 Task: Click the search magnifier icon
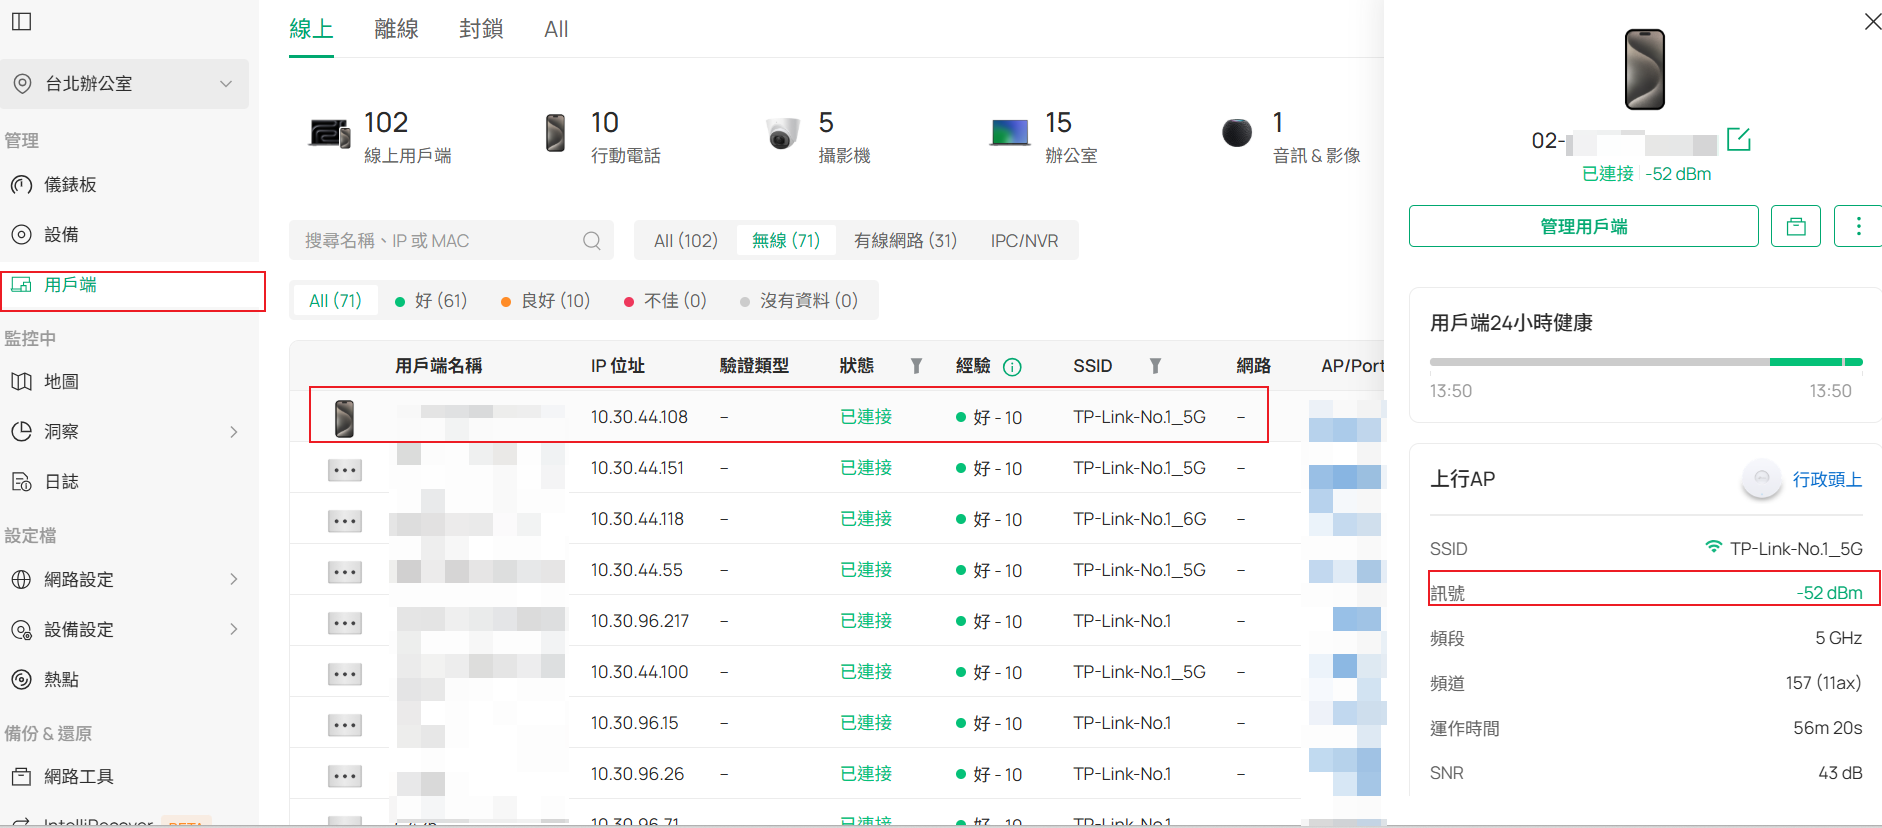[592, 241]
